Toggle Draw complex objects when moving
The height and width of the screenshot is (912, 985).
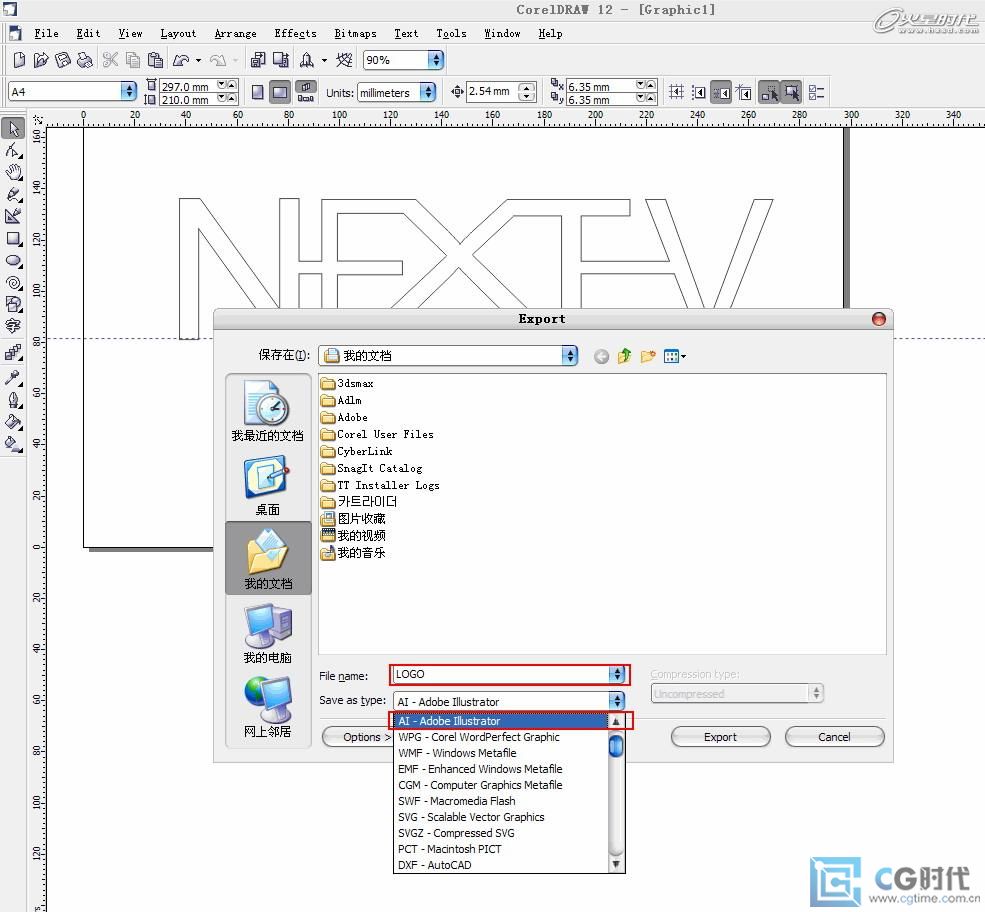click(770, 92)
